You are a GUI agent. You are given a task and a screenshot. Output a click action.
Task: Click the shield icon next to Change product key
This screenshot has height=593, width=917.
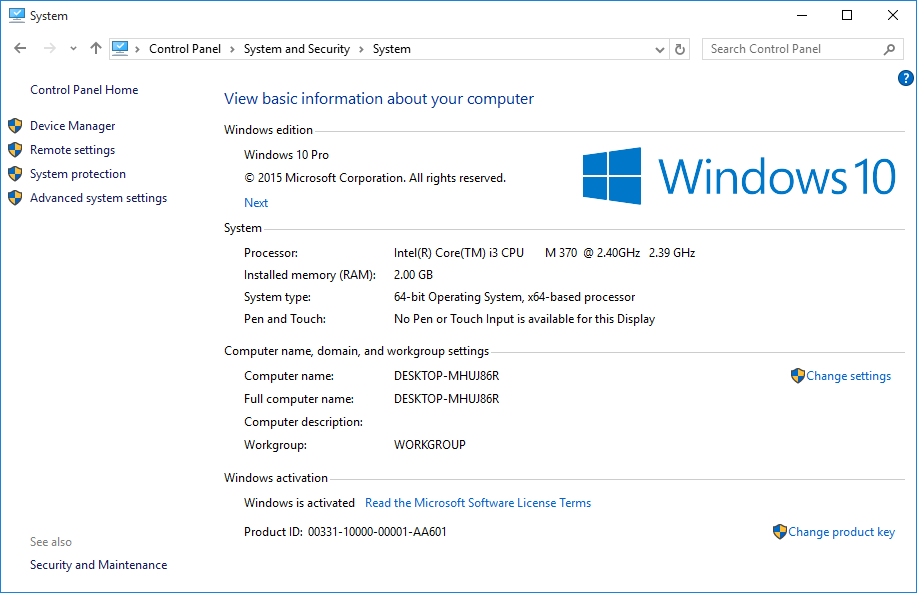(x=780, y=532)
